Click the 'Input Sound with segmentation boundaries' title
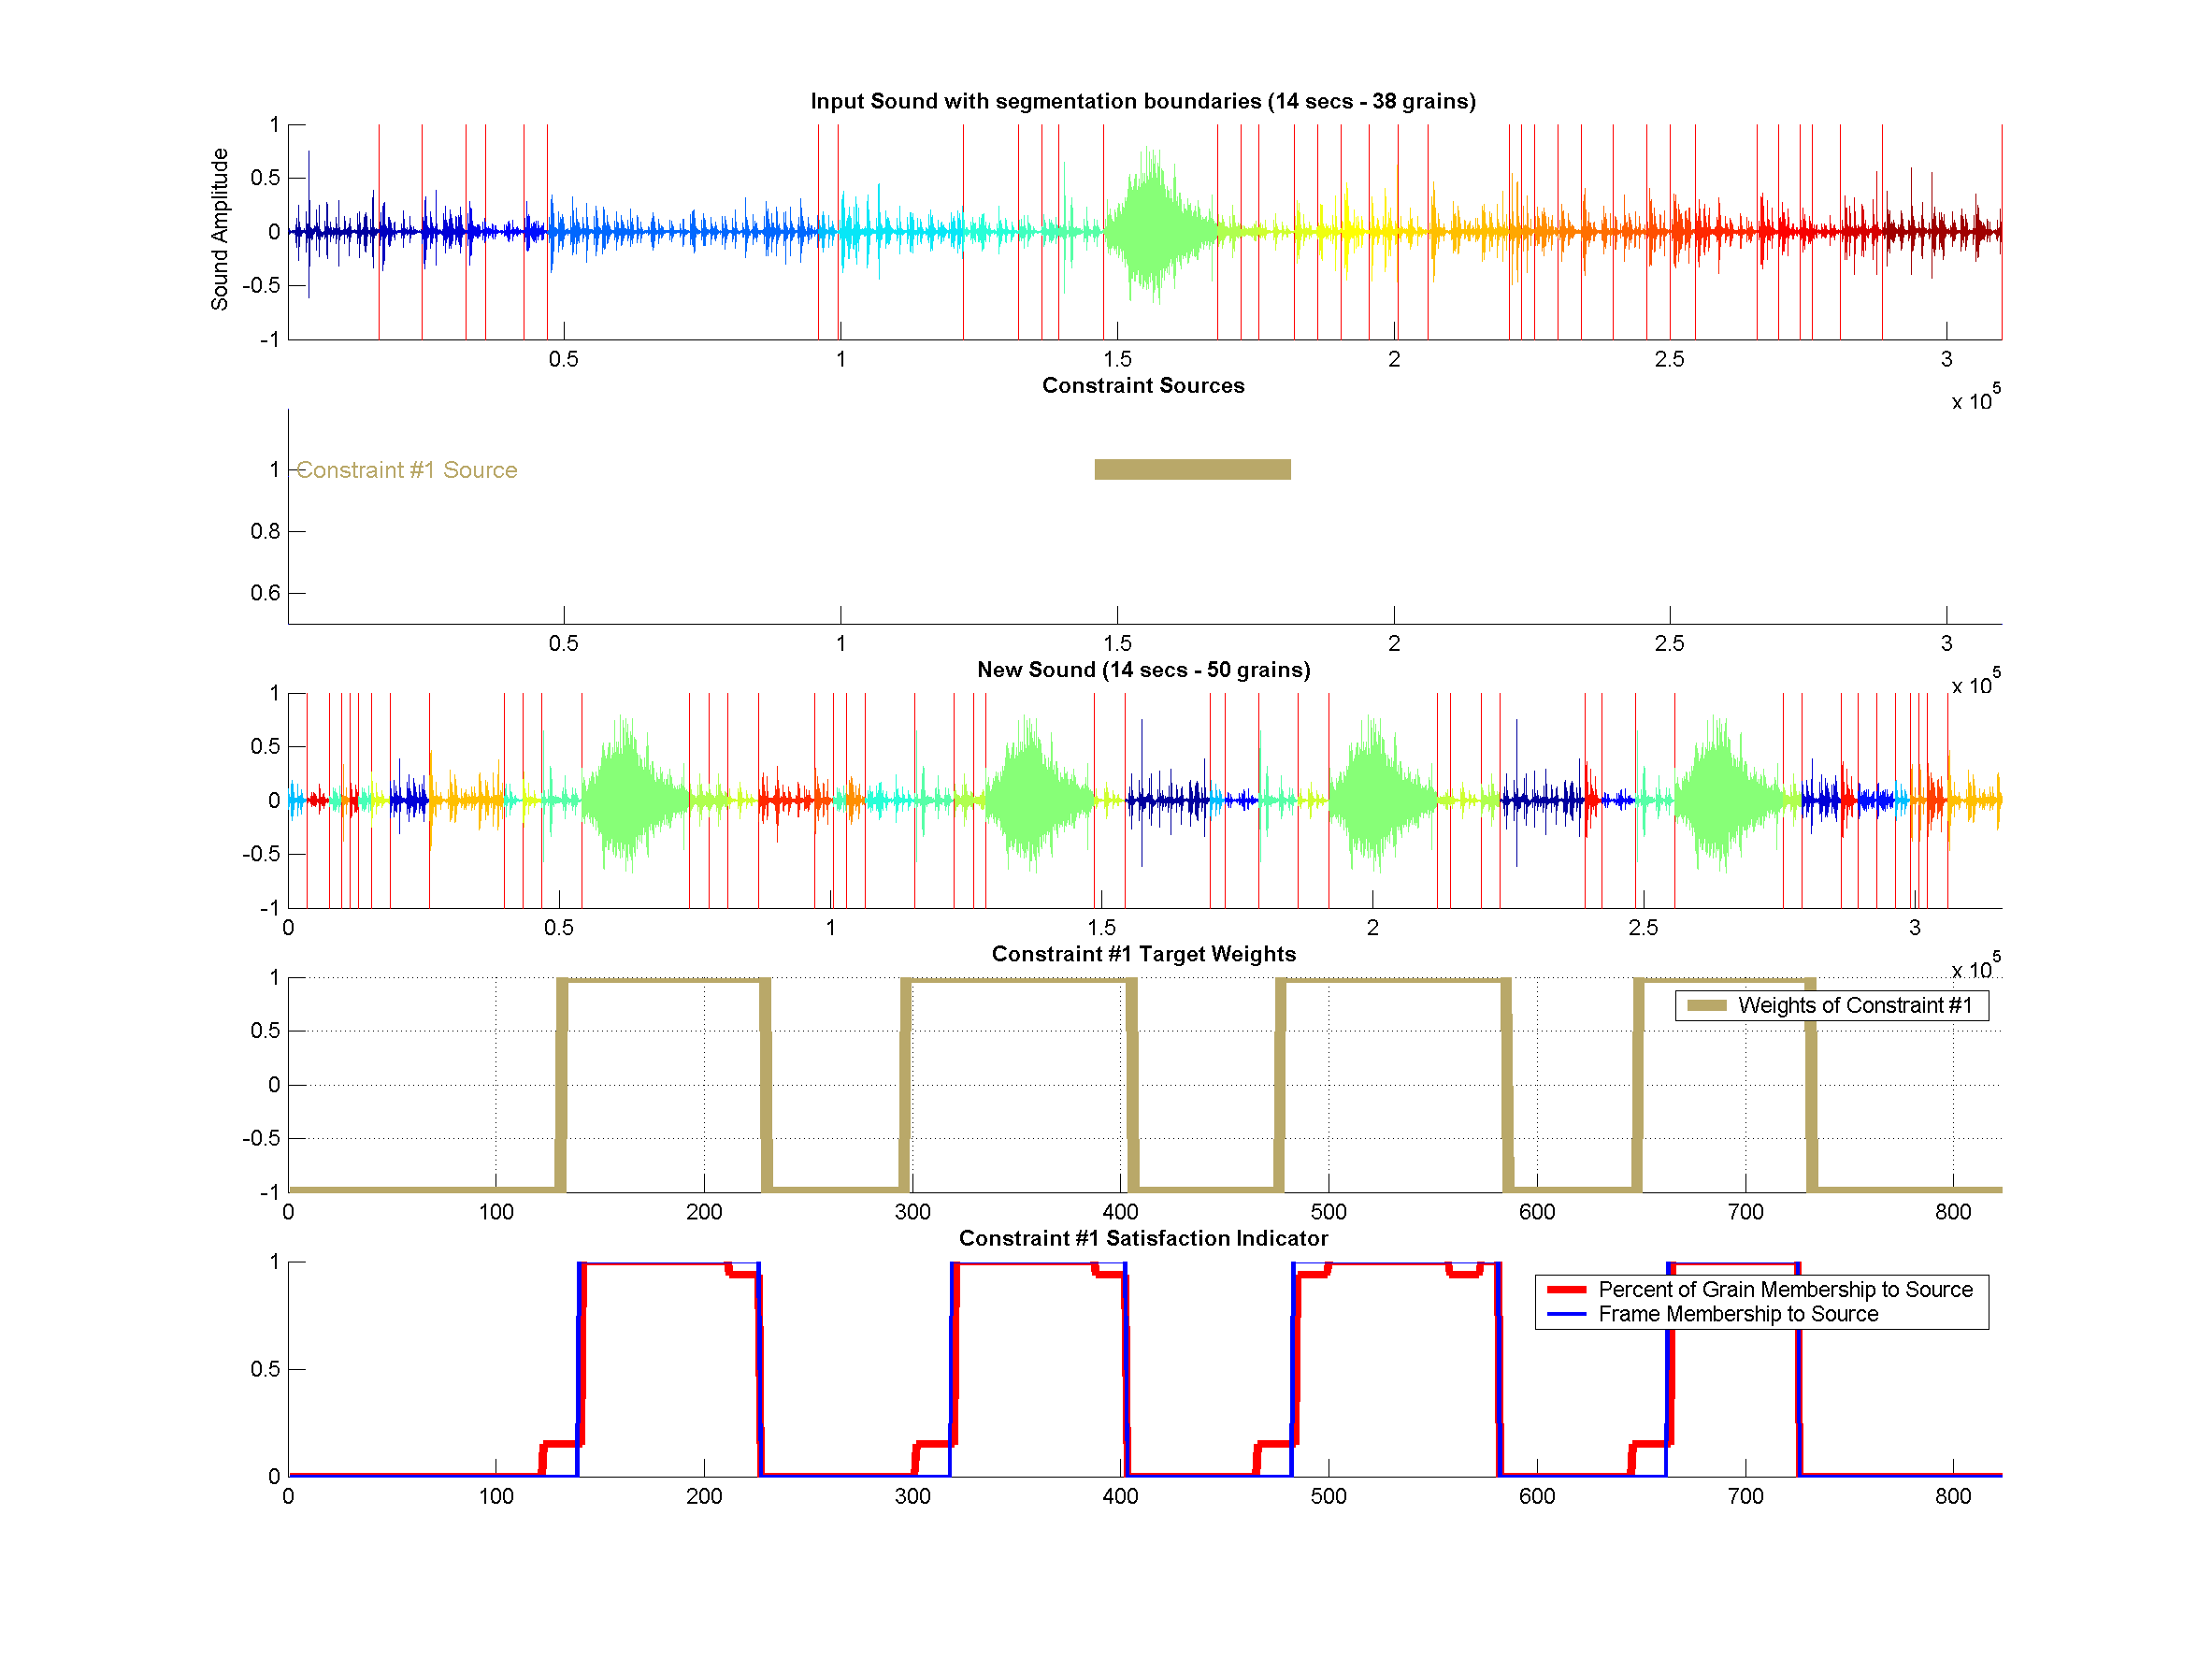2212x1659 pixels. coord(1142,101)
